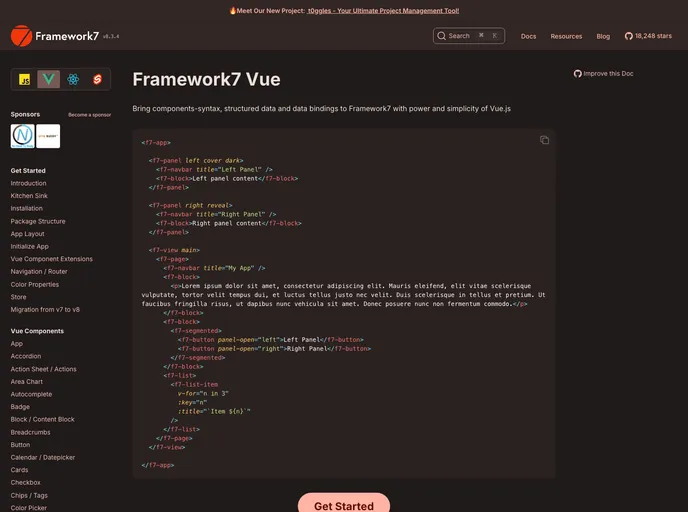The width and height of the screenshot is (688, 512).
Task: Open the Accordion component page
Action: (x=26, y=356)
